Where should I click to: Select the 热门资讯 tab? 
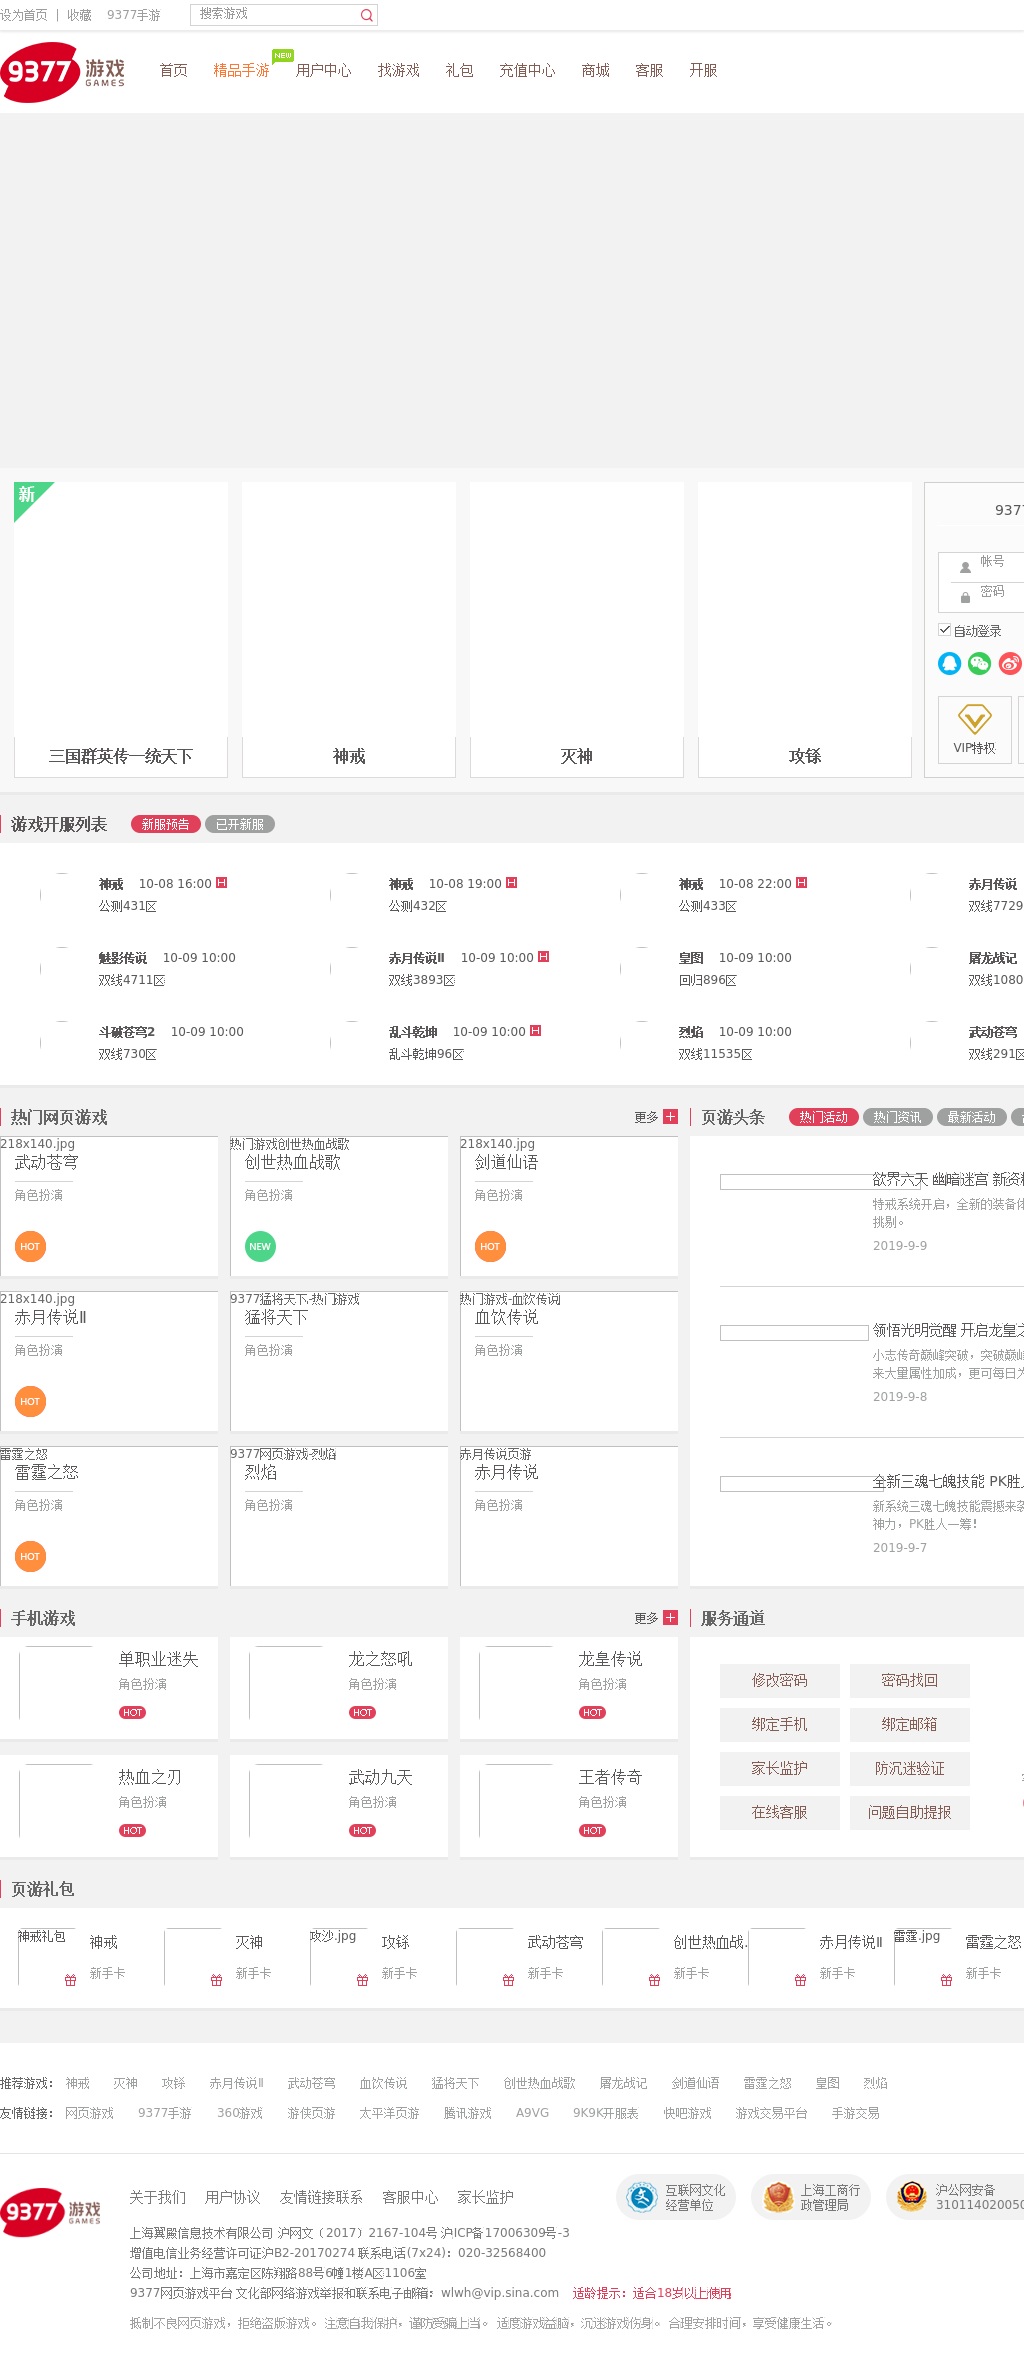tap(897, 1117)
